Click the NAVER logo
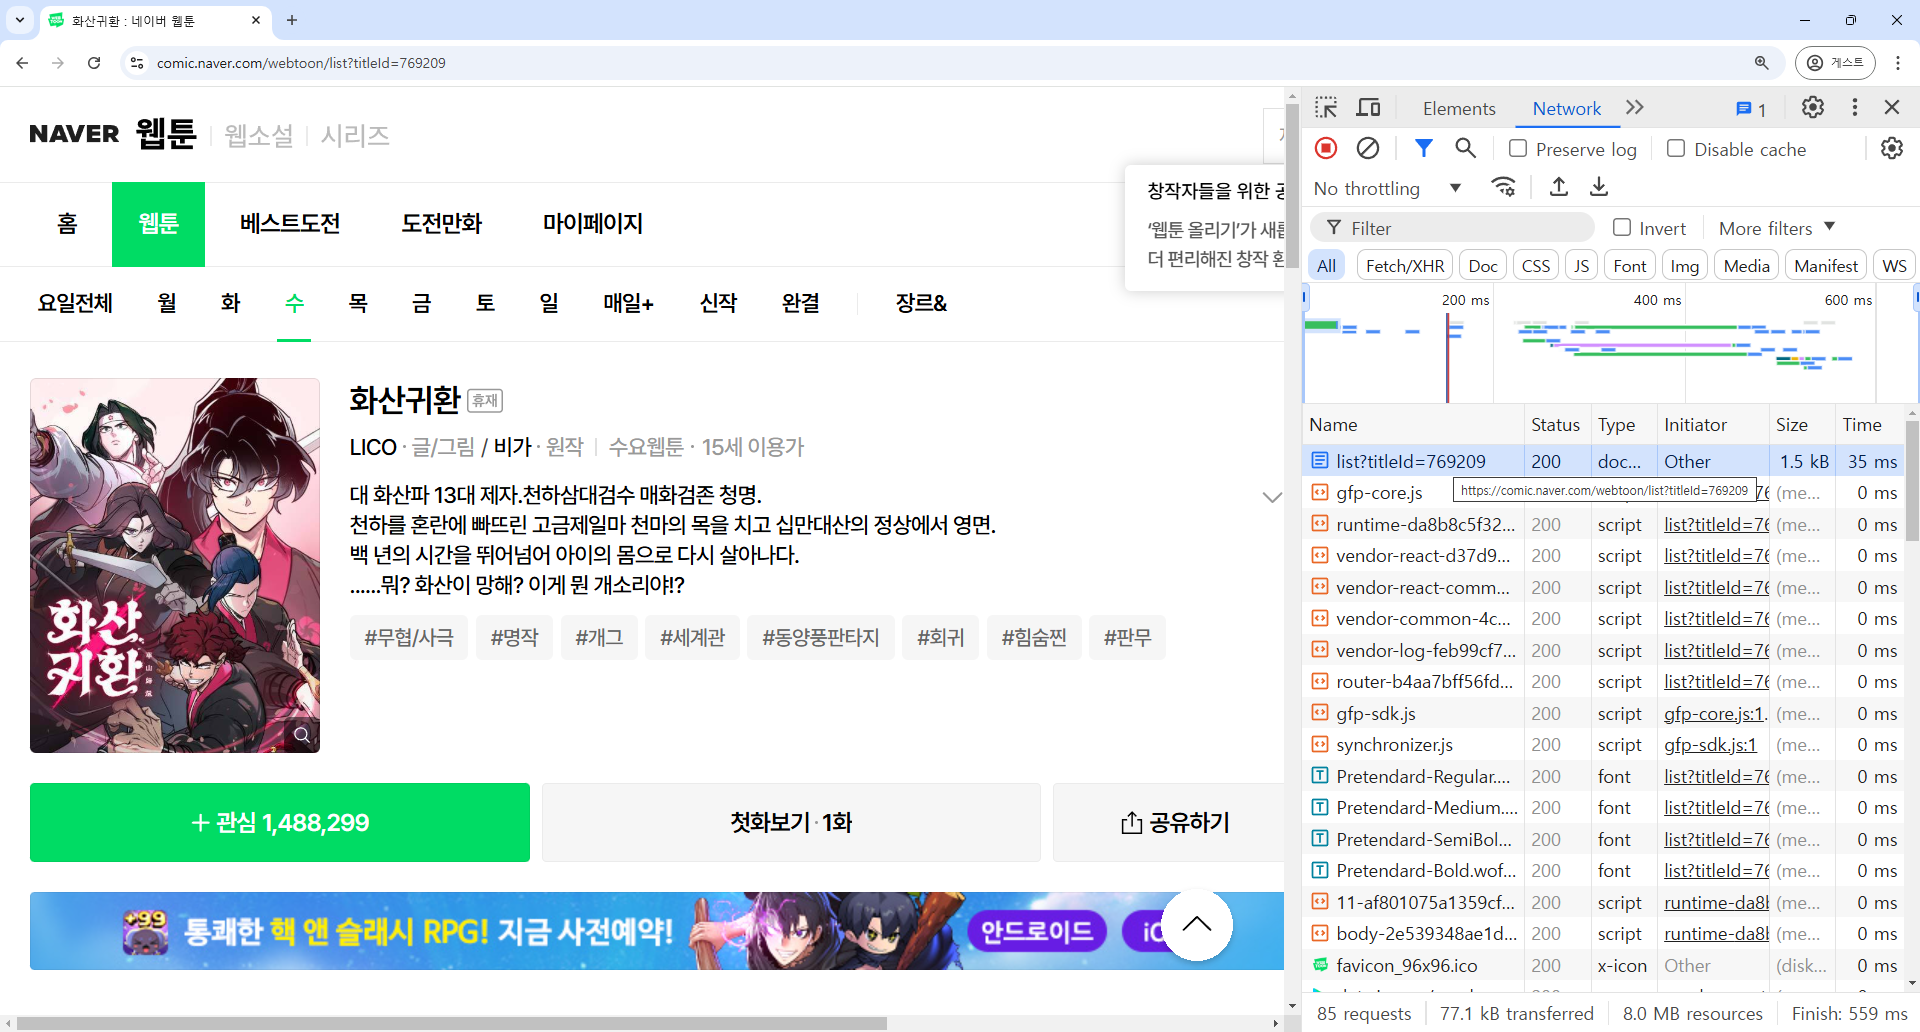The image size is (1920, 1032). (74, 134)
